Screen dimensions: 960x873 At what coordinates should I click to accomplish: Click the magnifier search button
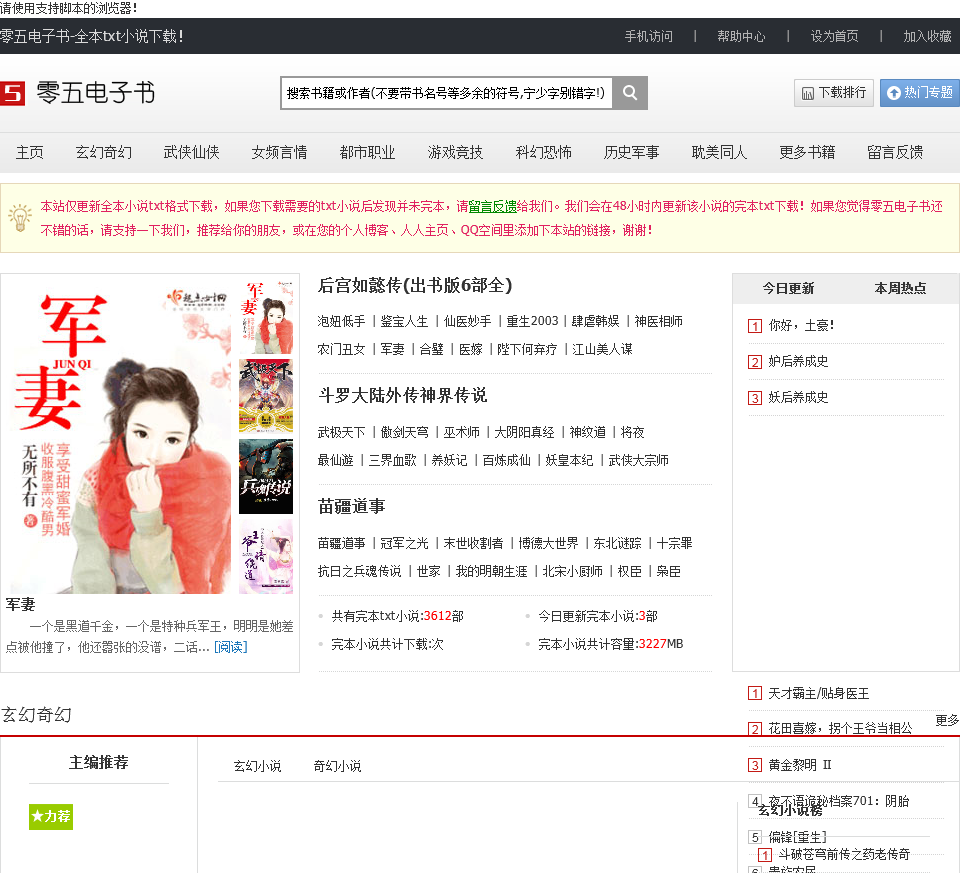630,93
